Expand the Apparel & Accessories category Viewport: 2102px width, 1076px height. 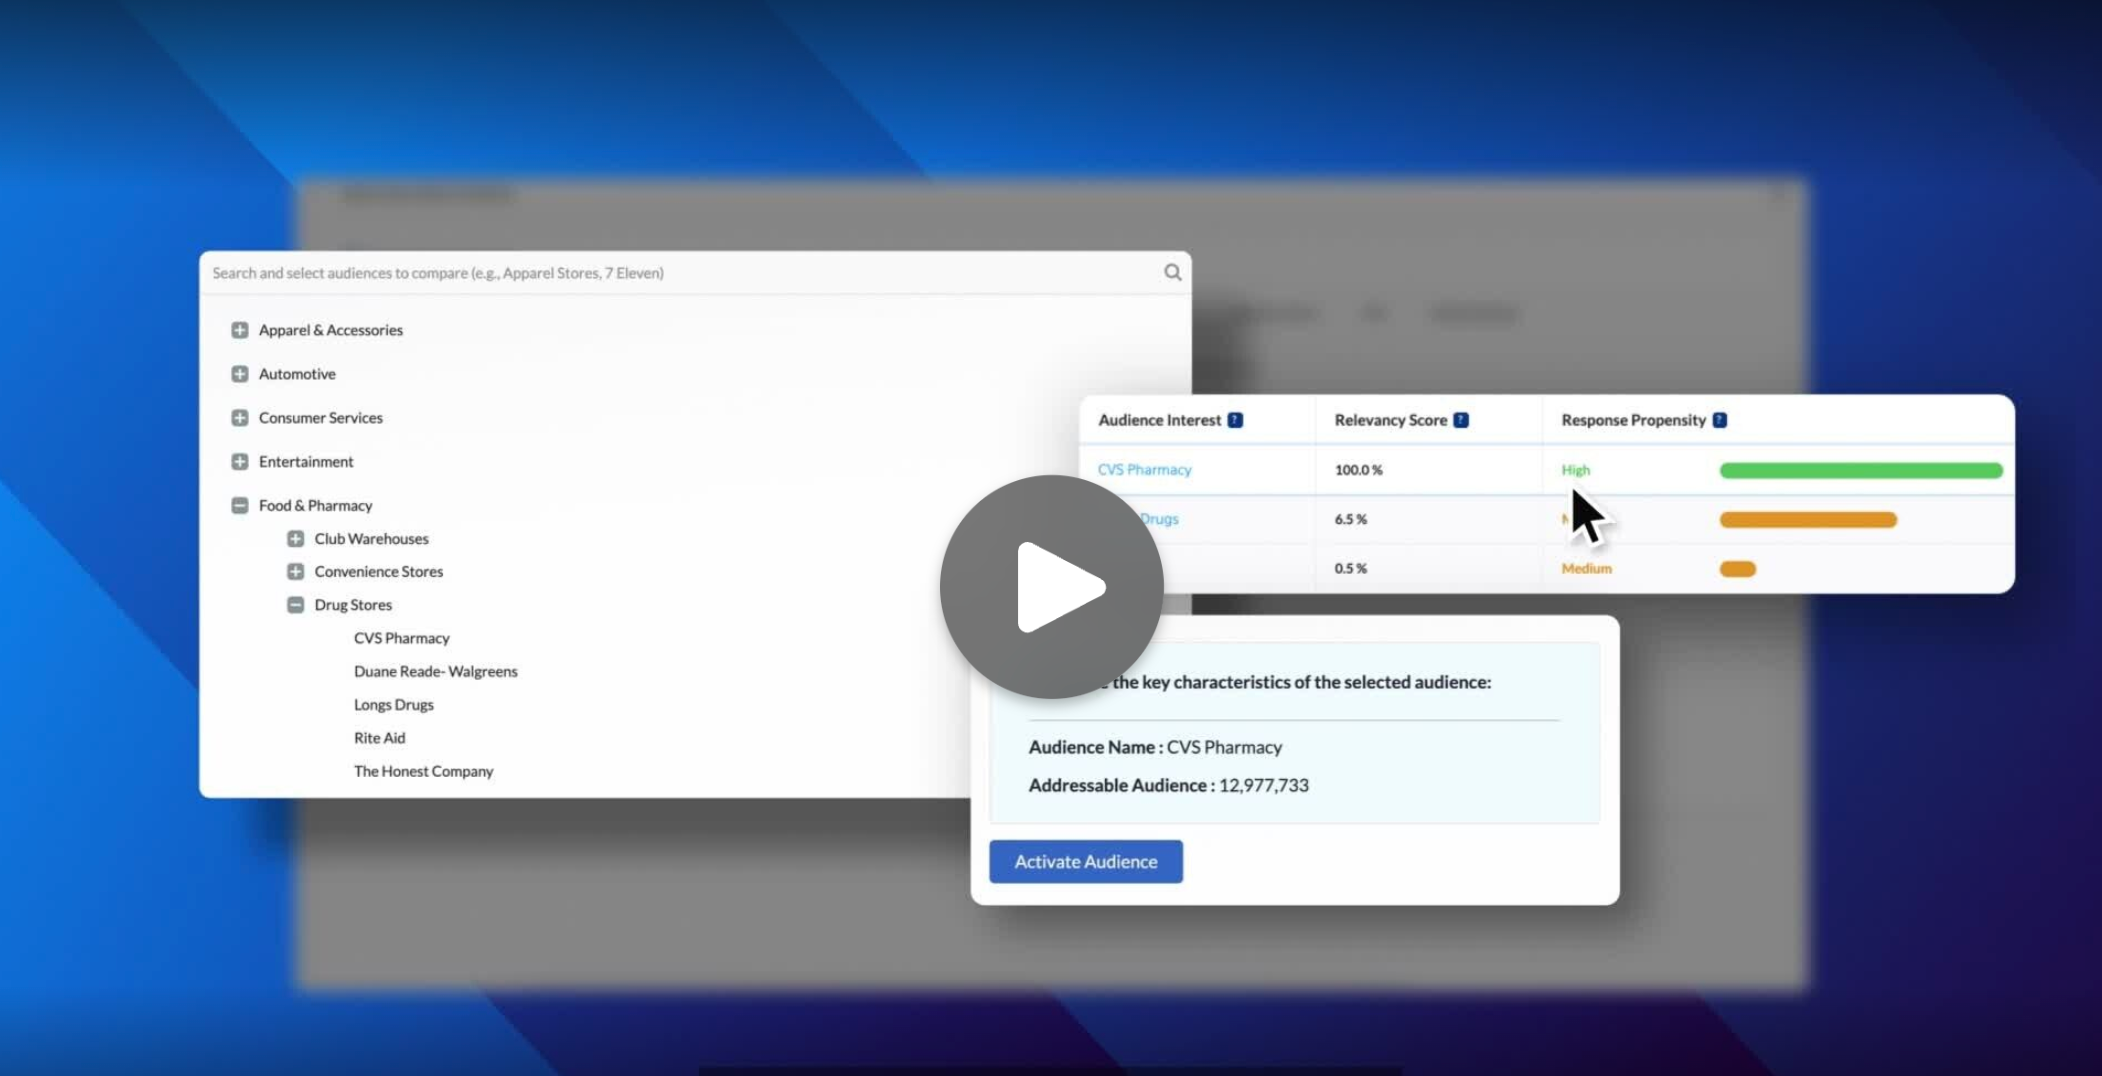point(240,330)
